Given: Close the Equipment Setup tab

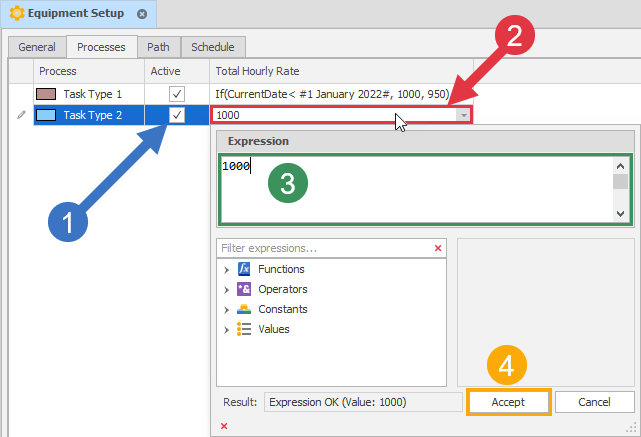Looking at the screenshot, I should coord(142,14).
